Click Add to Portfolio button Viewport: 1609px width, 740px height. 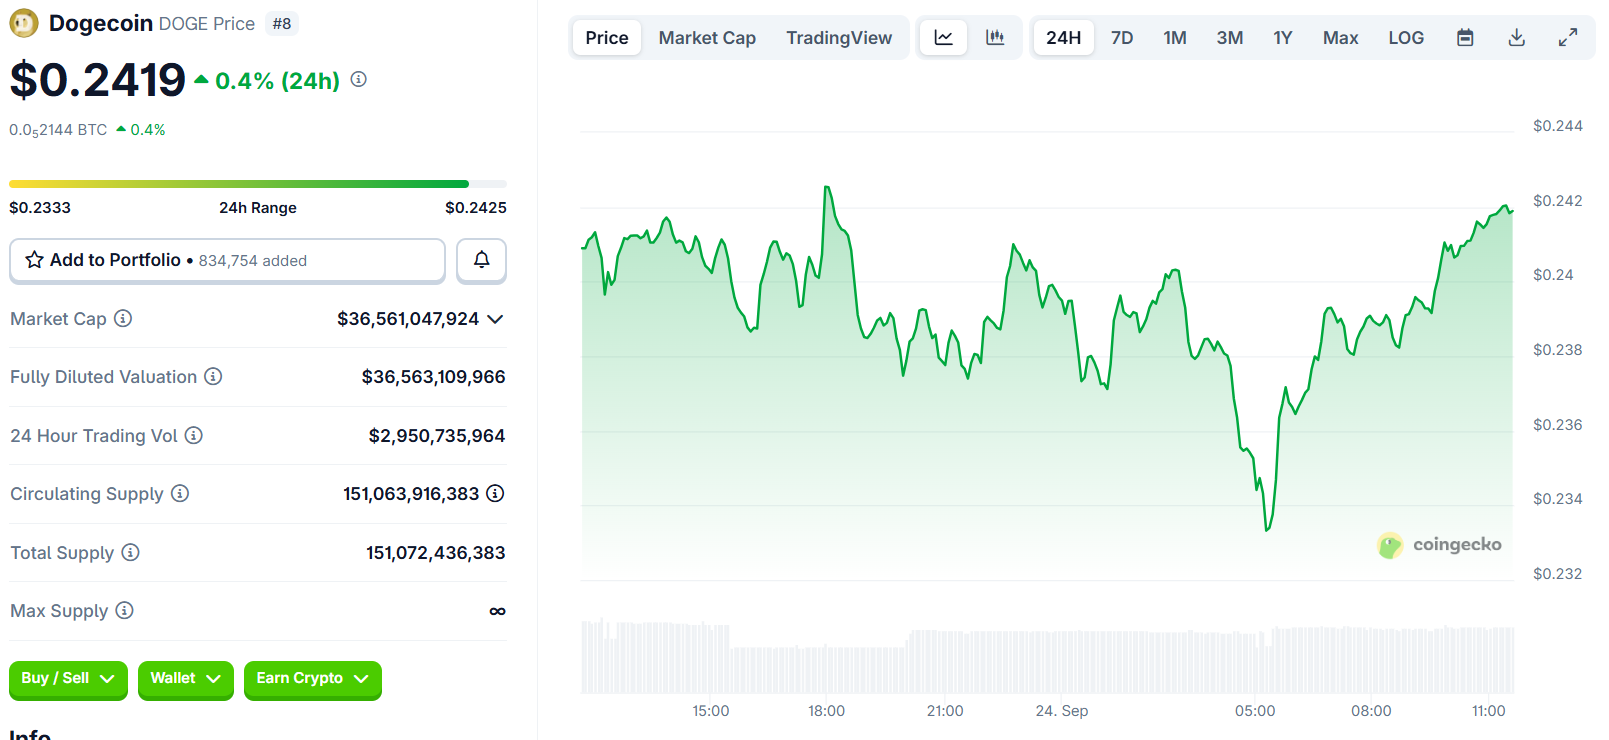[227, 260]
